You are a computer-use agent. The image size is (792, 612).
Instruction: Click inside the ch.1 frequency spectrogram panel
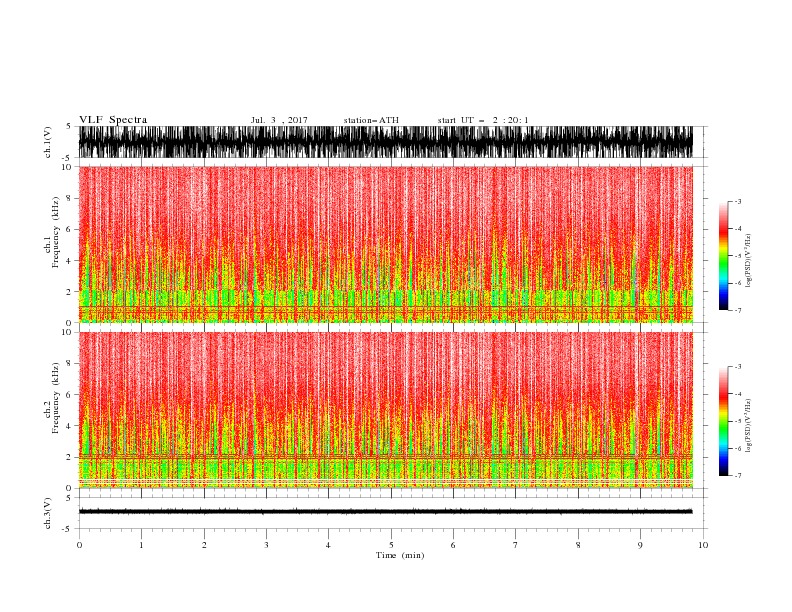(385, 244)
